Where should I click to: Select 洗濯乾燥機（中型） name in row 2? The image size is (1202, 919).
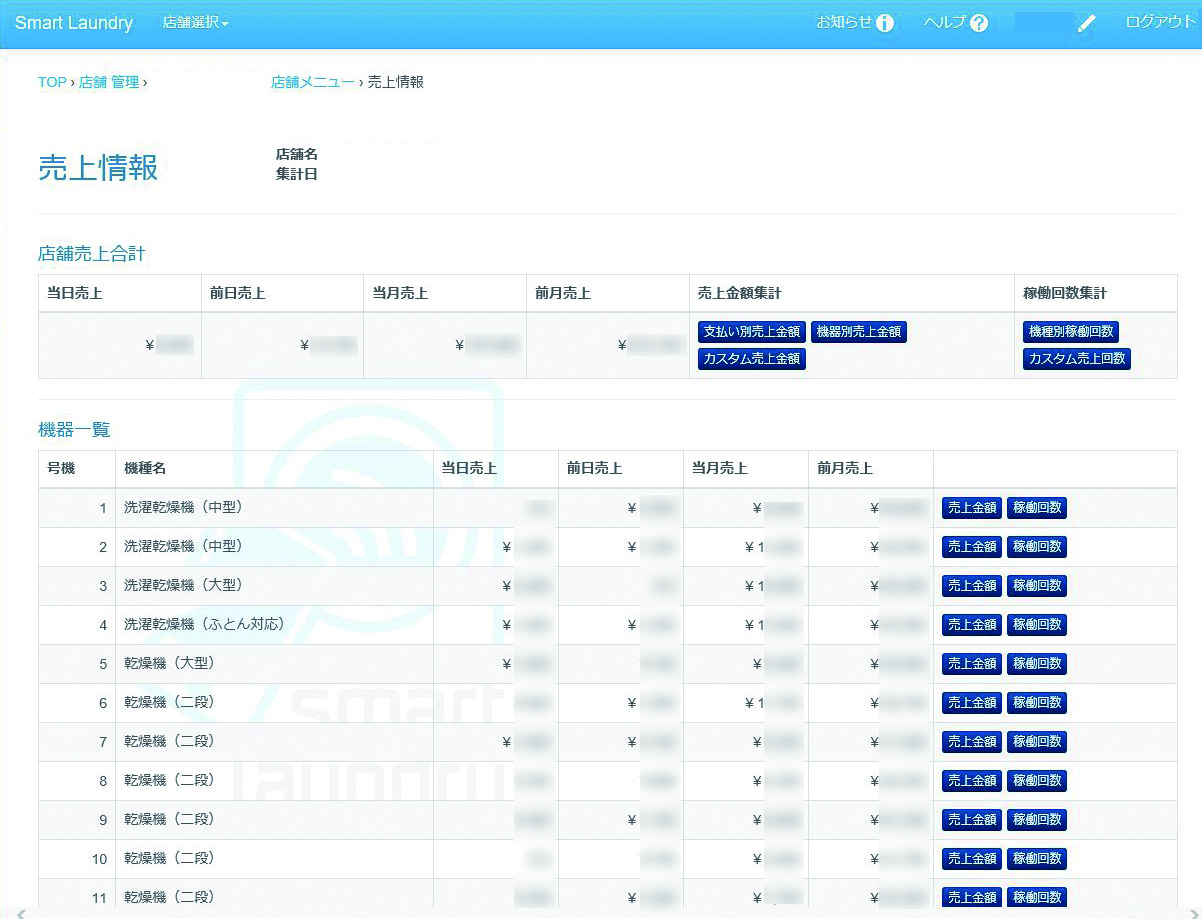click(184, 547)
